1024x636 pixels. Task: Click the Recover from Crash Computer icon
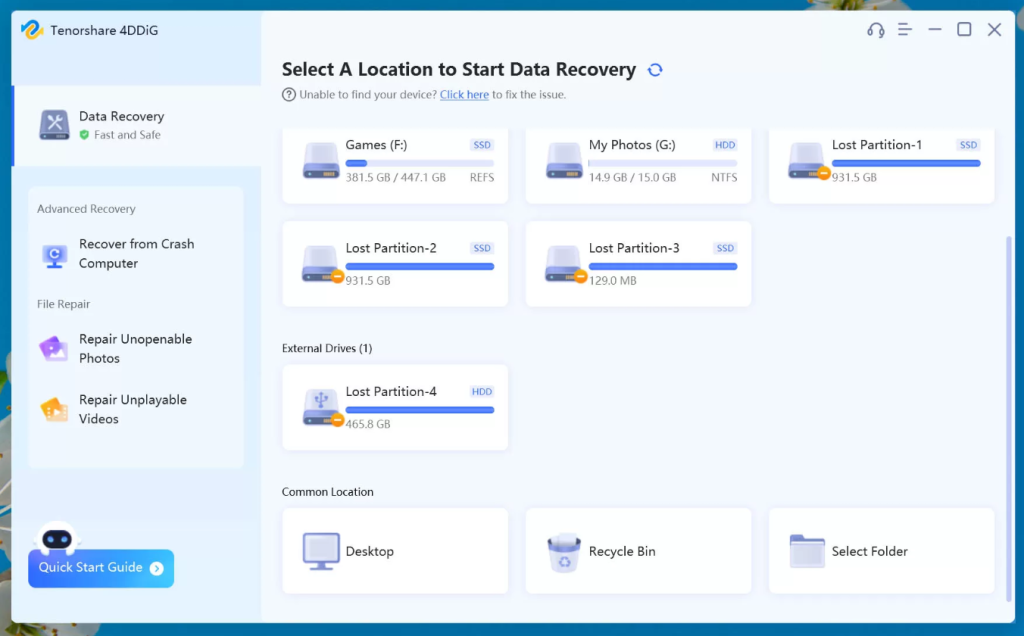(x=54, y=255)
